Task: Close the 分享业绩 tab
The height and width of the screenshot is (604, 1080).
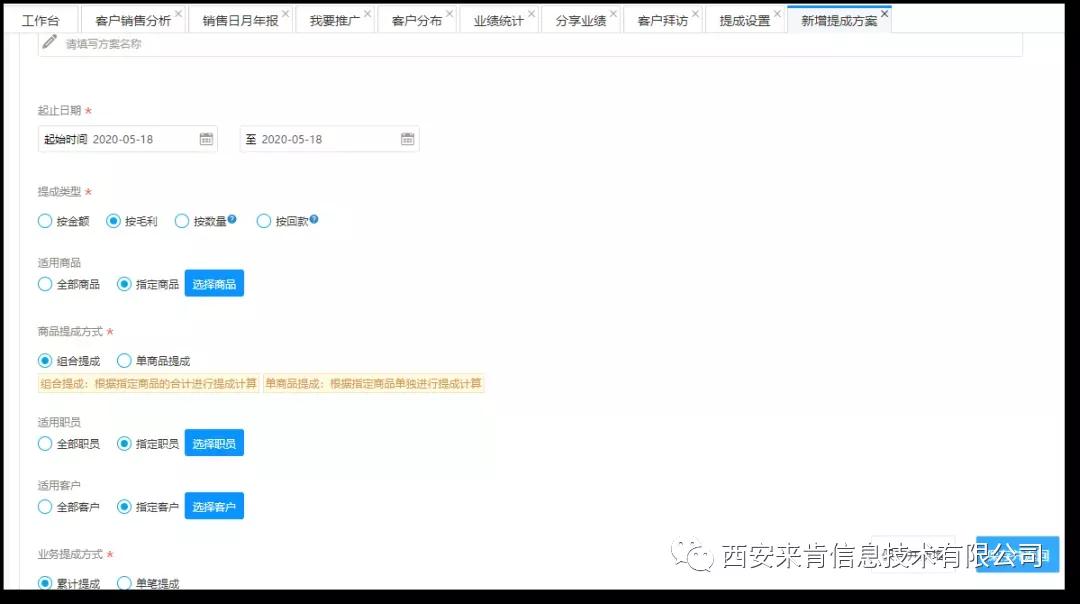Action: click(614, 13)
